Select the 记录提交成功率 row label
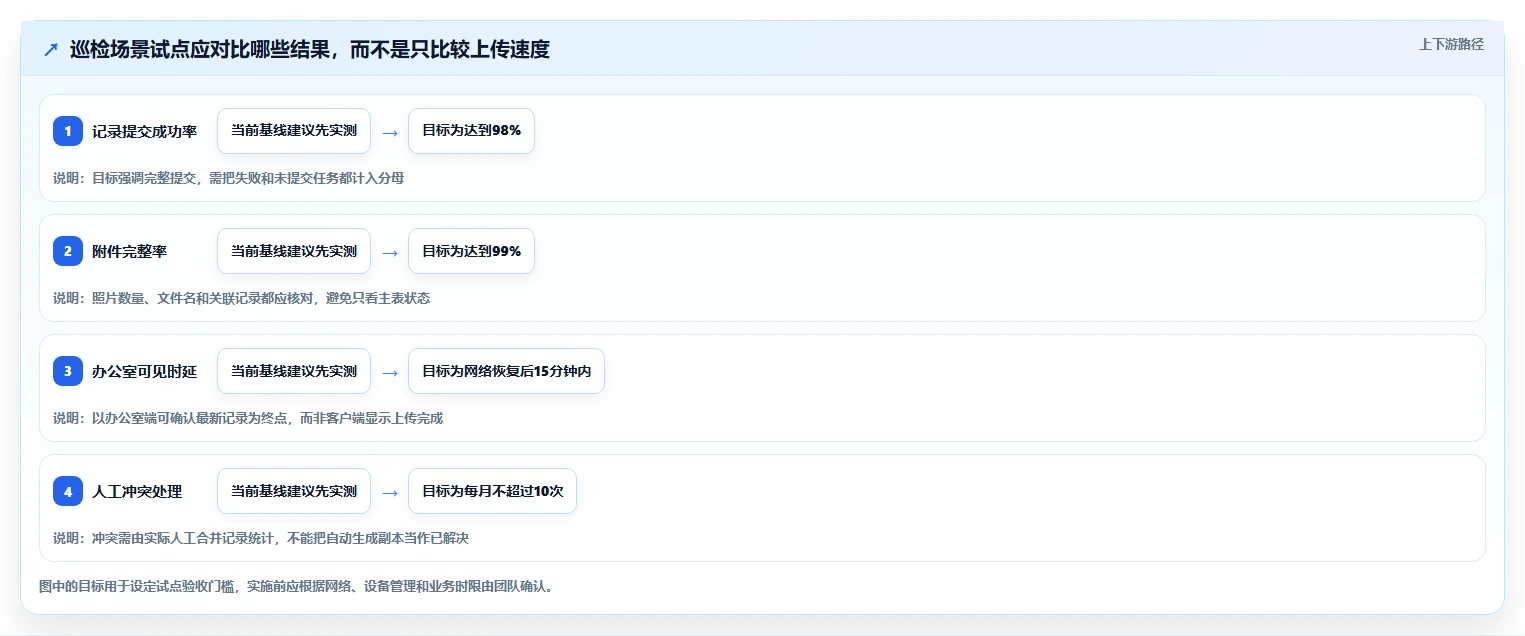 [144, 131]
